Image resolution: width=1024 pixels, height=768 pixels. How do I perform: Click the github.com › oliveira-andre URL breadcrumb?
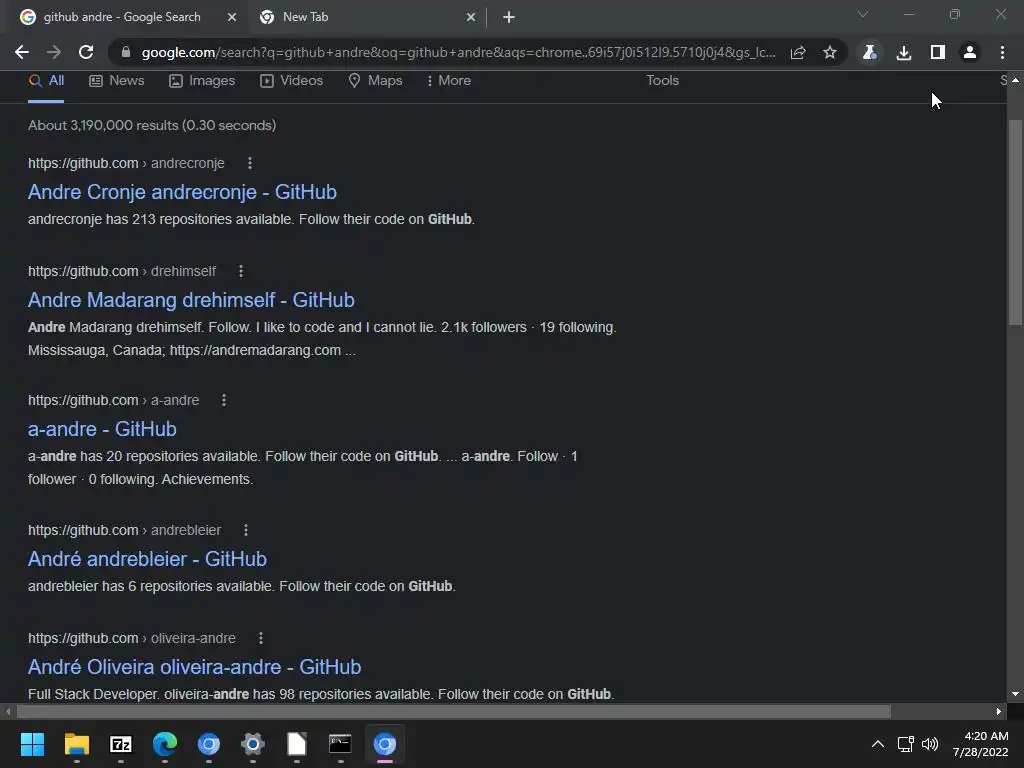coord(132,638)
